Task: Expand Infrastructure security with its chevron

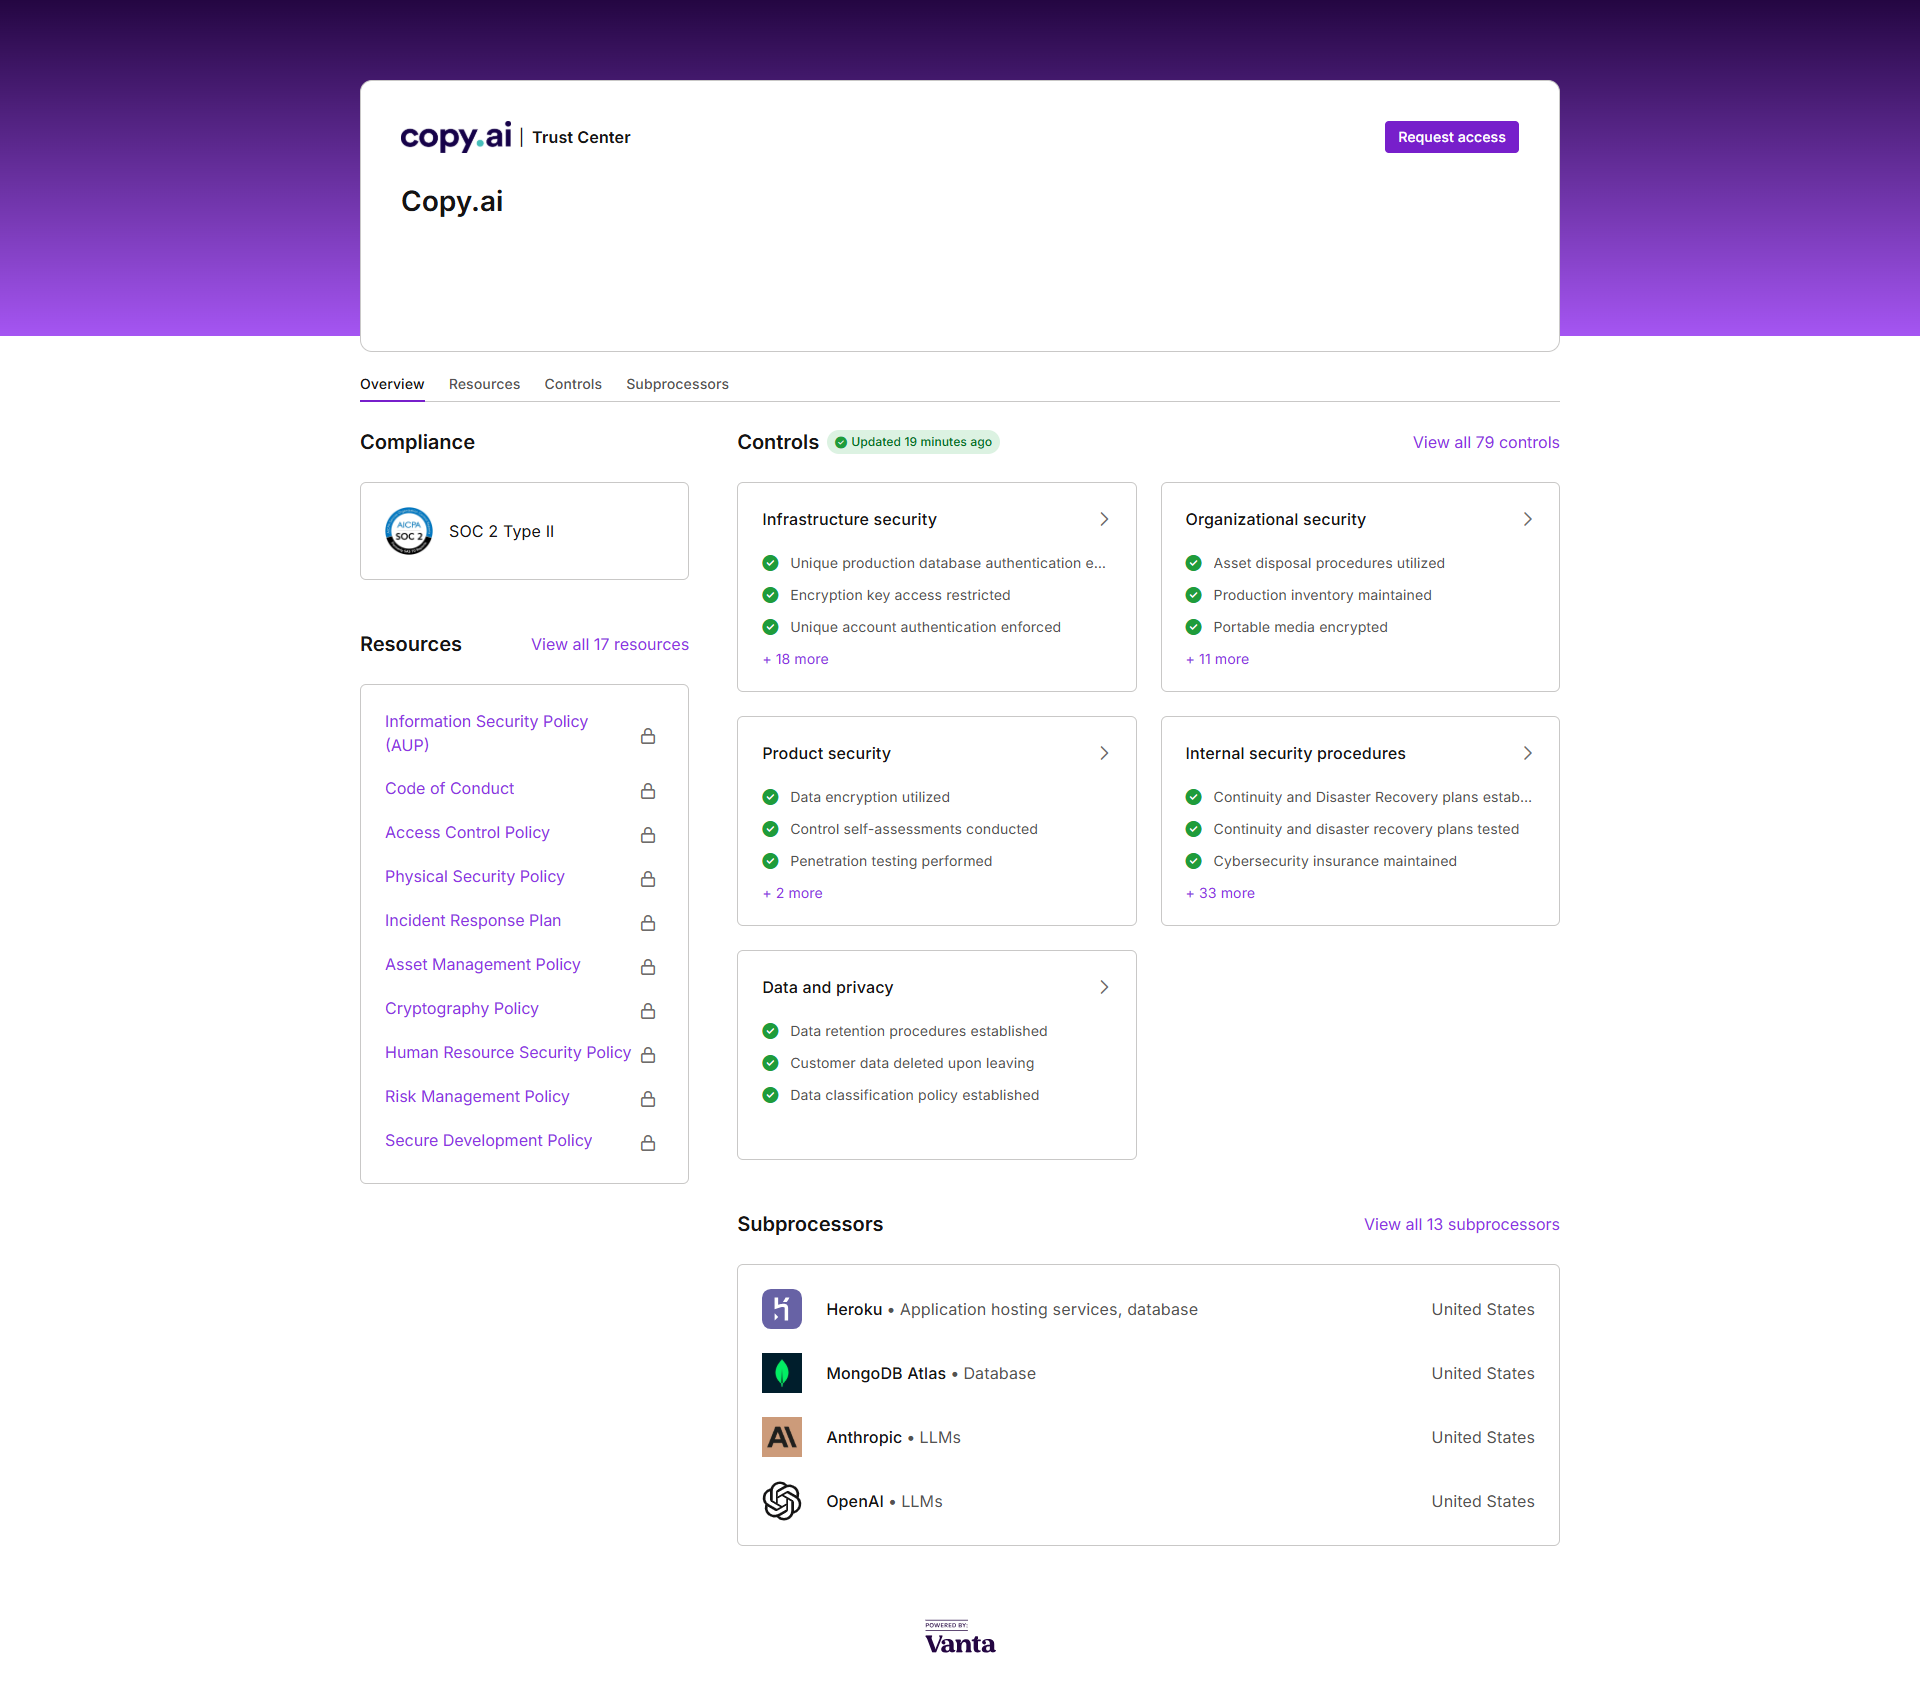Action: (1104, 519)
